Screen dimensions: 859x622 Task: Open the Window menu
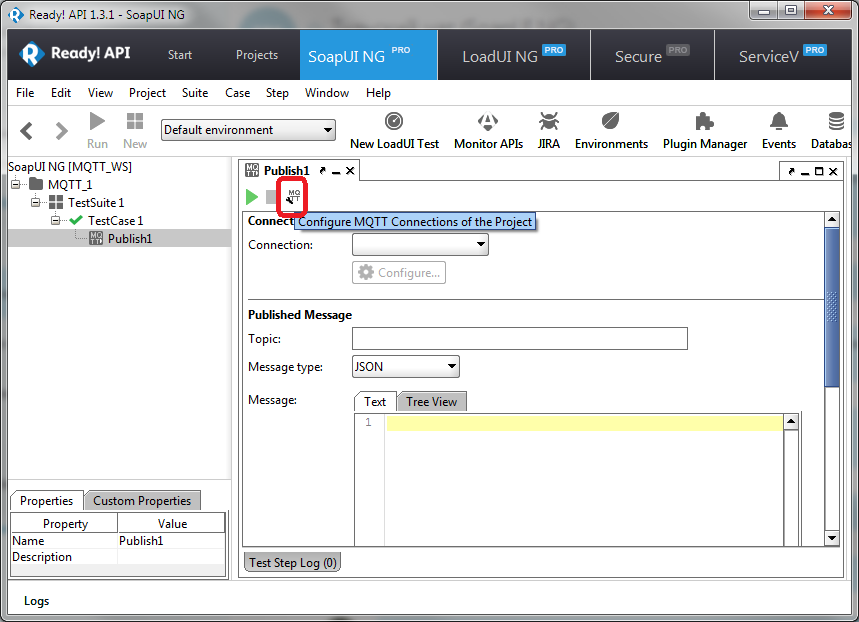327,93
